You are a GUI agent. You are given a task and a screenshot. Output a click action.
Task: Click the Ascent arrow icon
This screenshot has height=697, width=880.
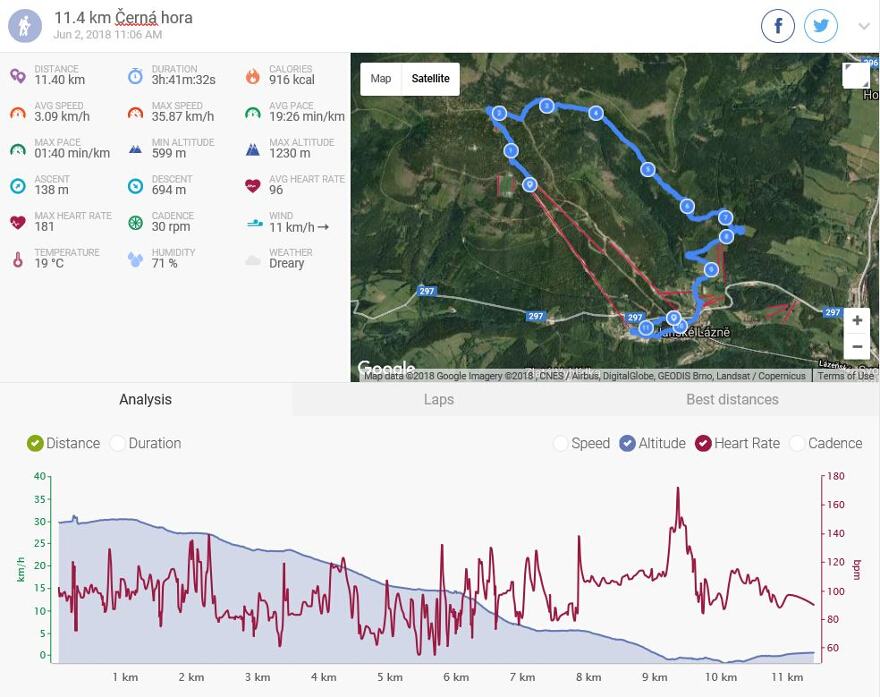18,186
